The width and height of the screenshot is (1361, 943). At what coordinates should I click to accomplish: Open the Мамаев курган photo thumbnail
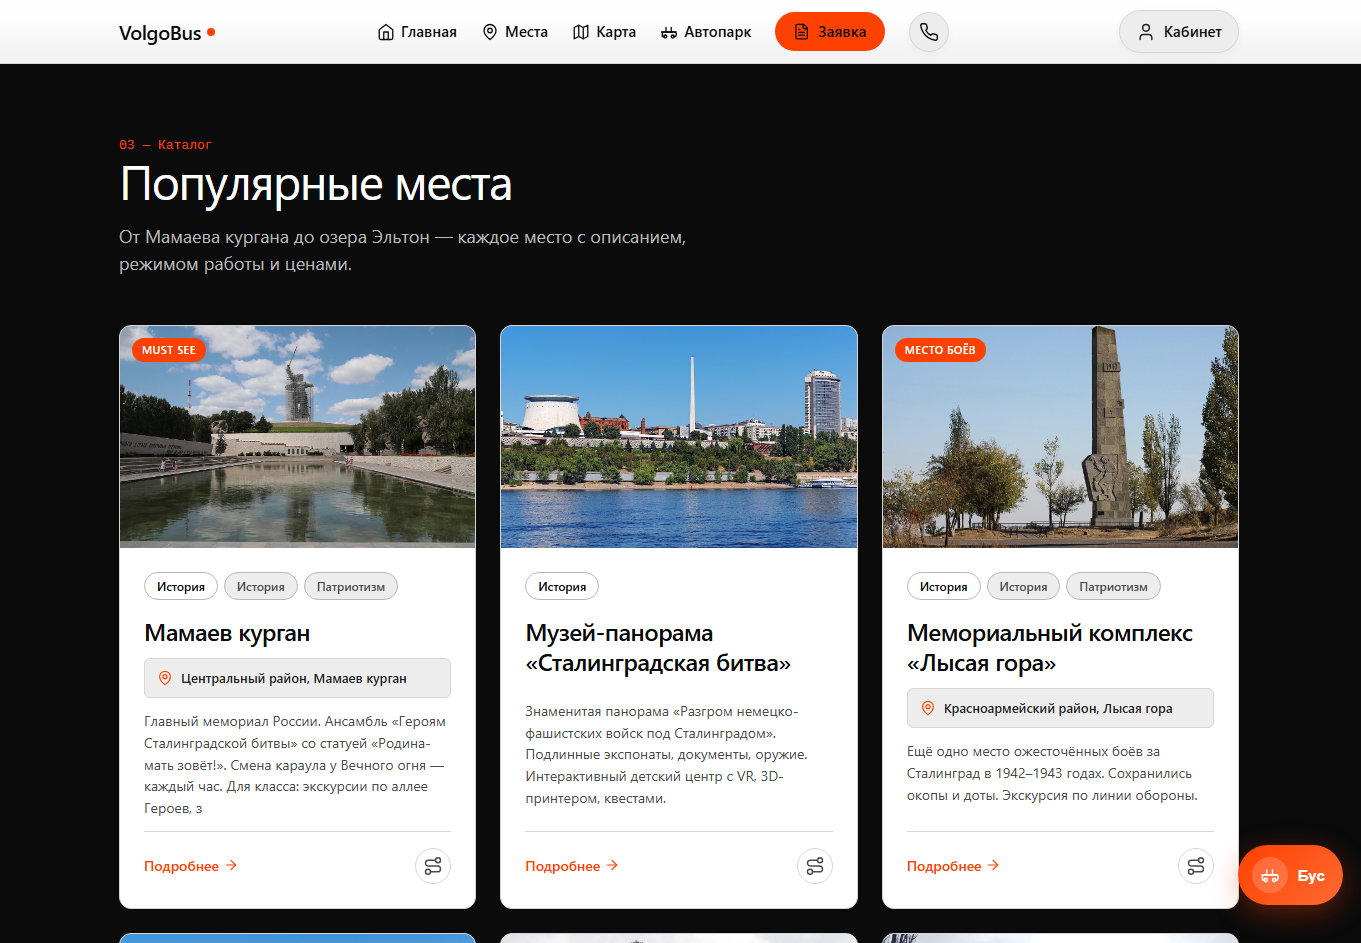(298, 437)
